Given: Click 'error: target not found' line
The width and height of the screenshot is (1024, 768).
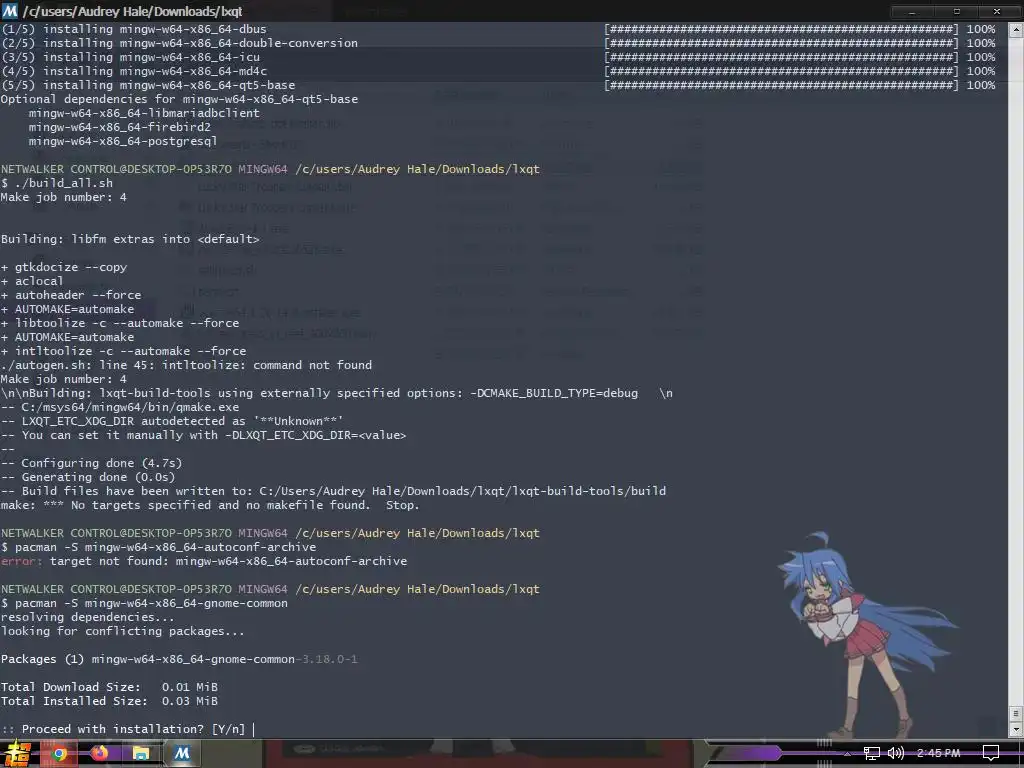Looking at the screenshot, I should point(204,561).
